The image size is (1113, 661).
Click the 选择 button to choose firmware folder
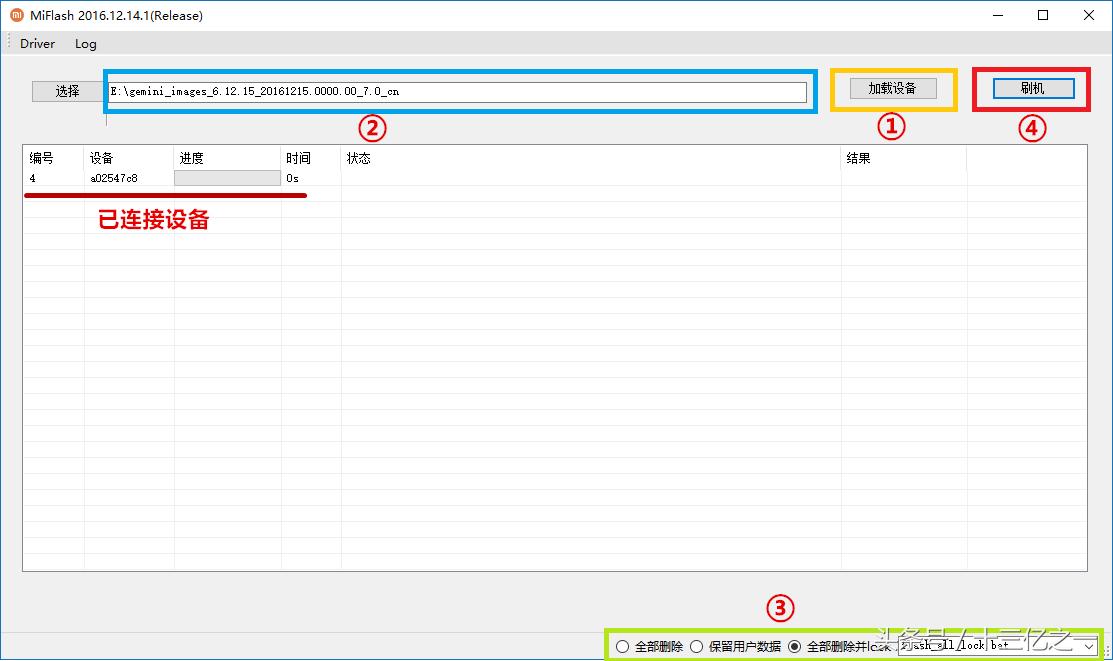[68, 92]
